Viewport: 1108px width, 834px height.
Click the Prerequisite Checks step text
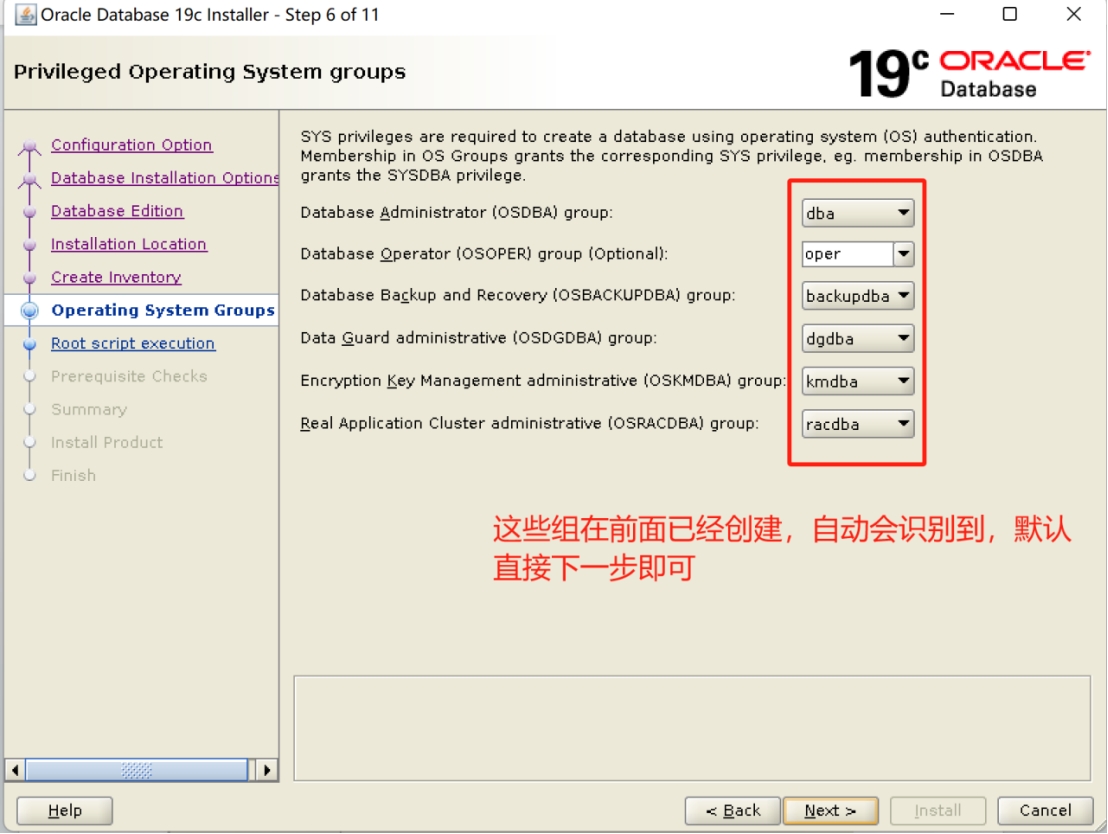tap(129, 376)
